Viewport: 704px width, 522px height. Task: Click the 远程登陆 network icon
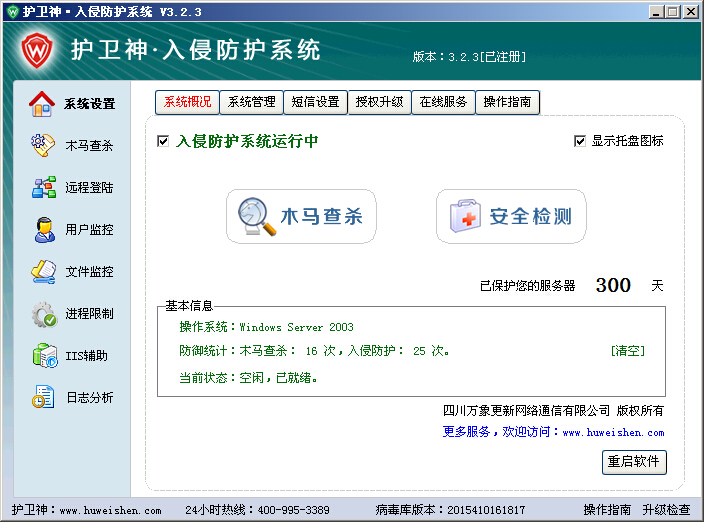click(44, 187)
